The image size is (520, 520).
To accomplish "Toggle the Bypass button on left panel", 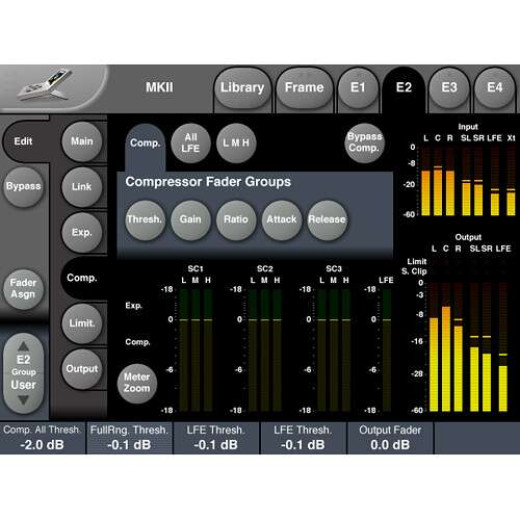I will 23,186.
